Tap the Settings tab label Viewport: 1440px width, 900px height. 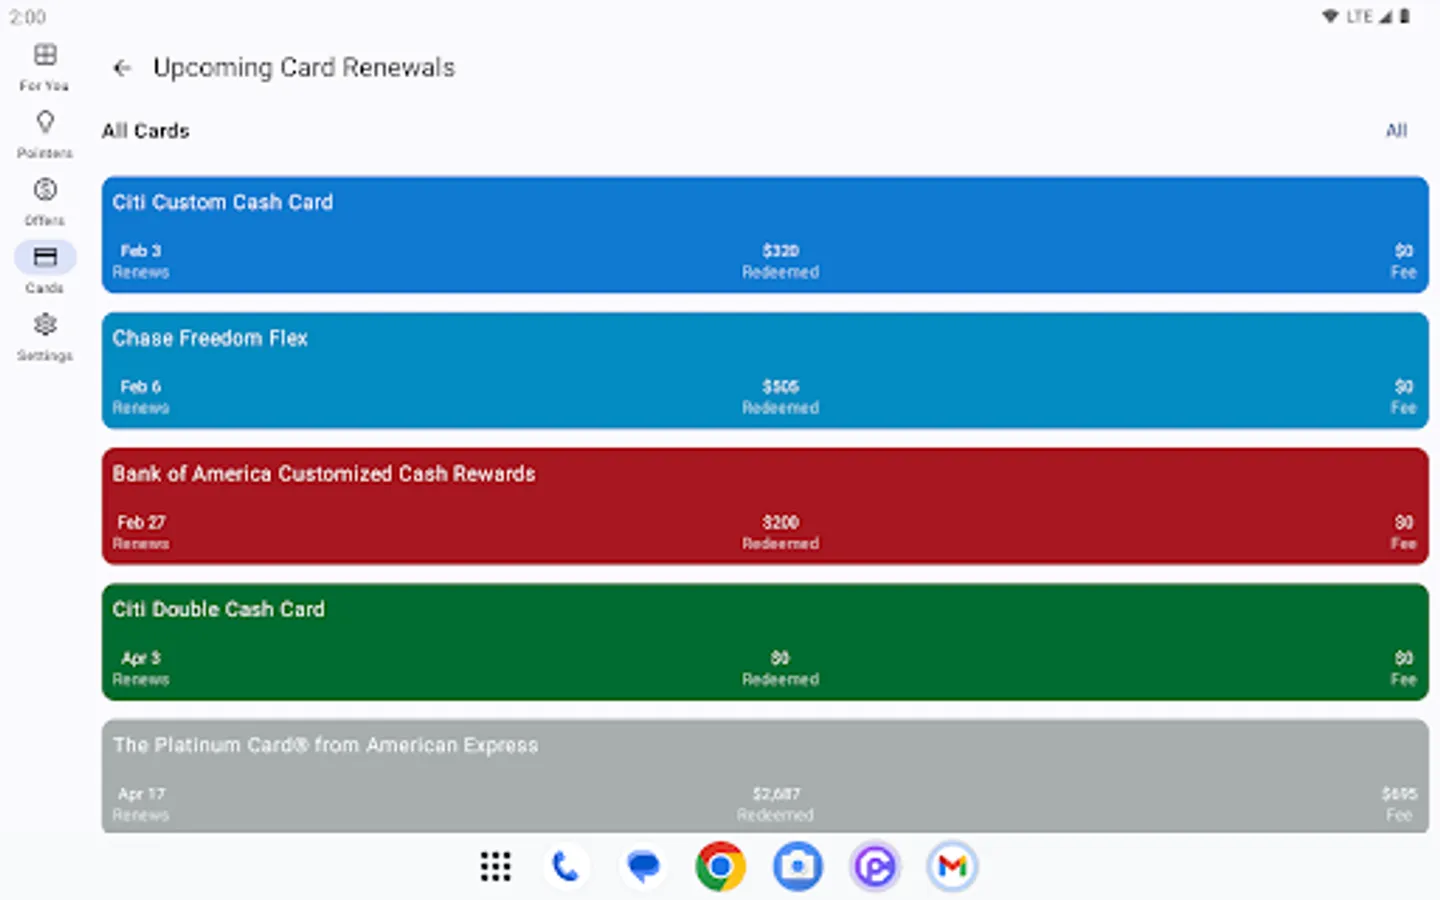tap(45, 355)
